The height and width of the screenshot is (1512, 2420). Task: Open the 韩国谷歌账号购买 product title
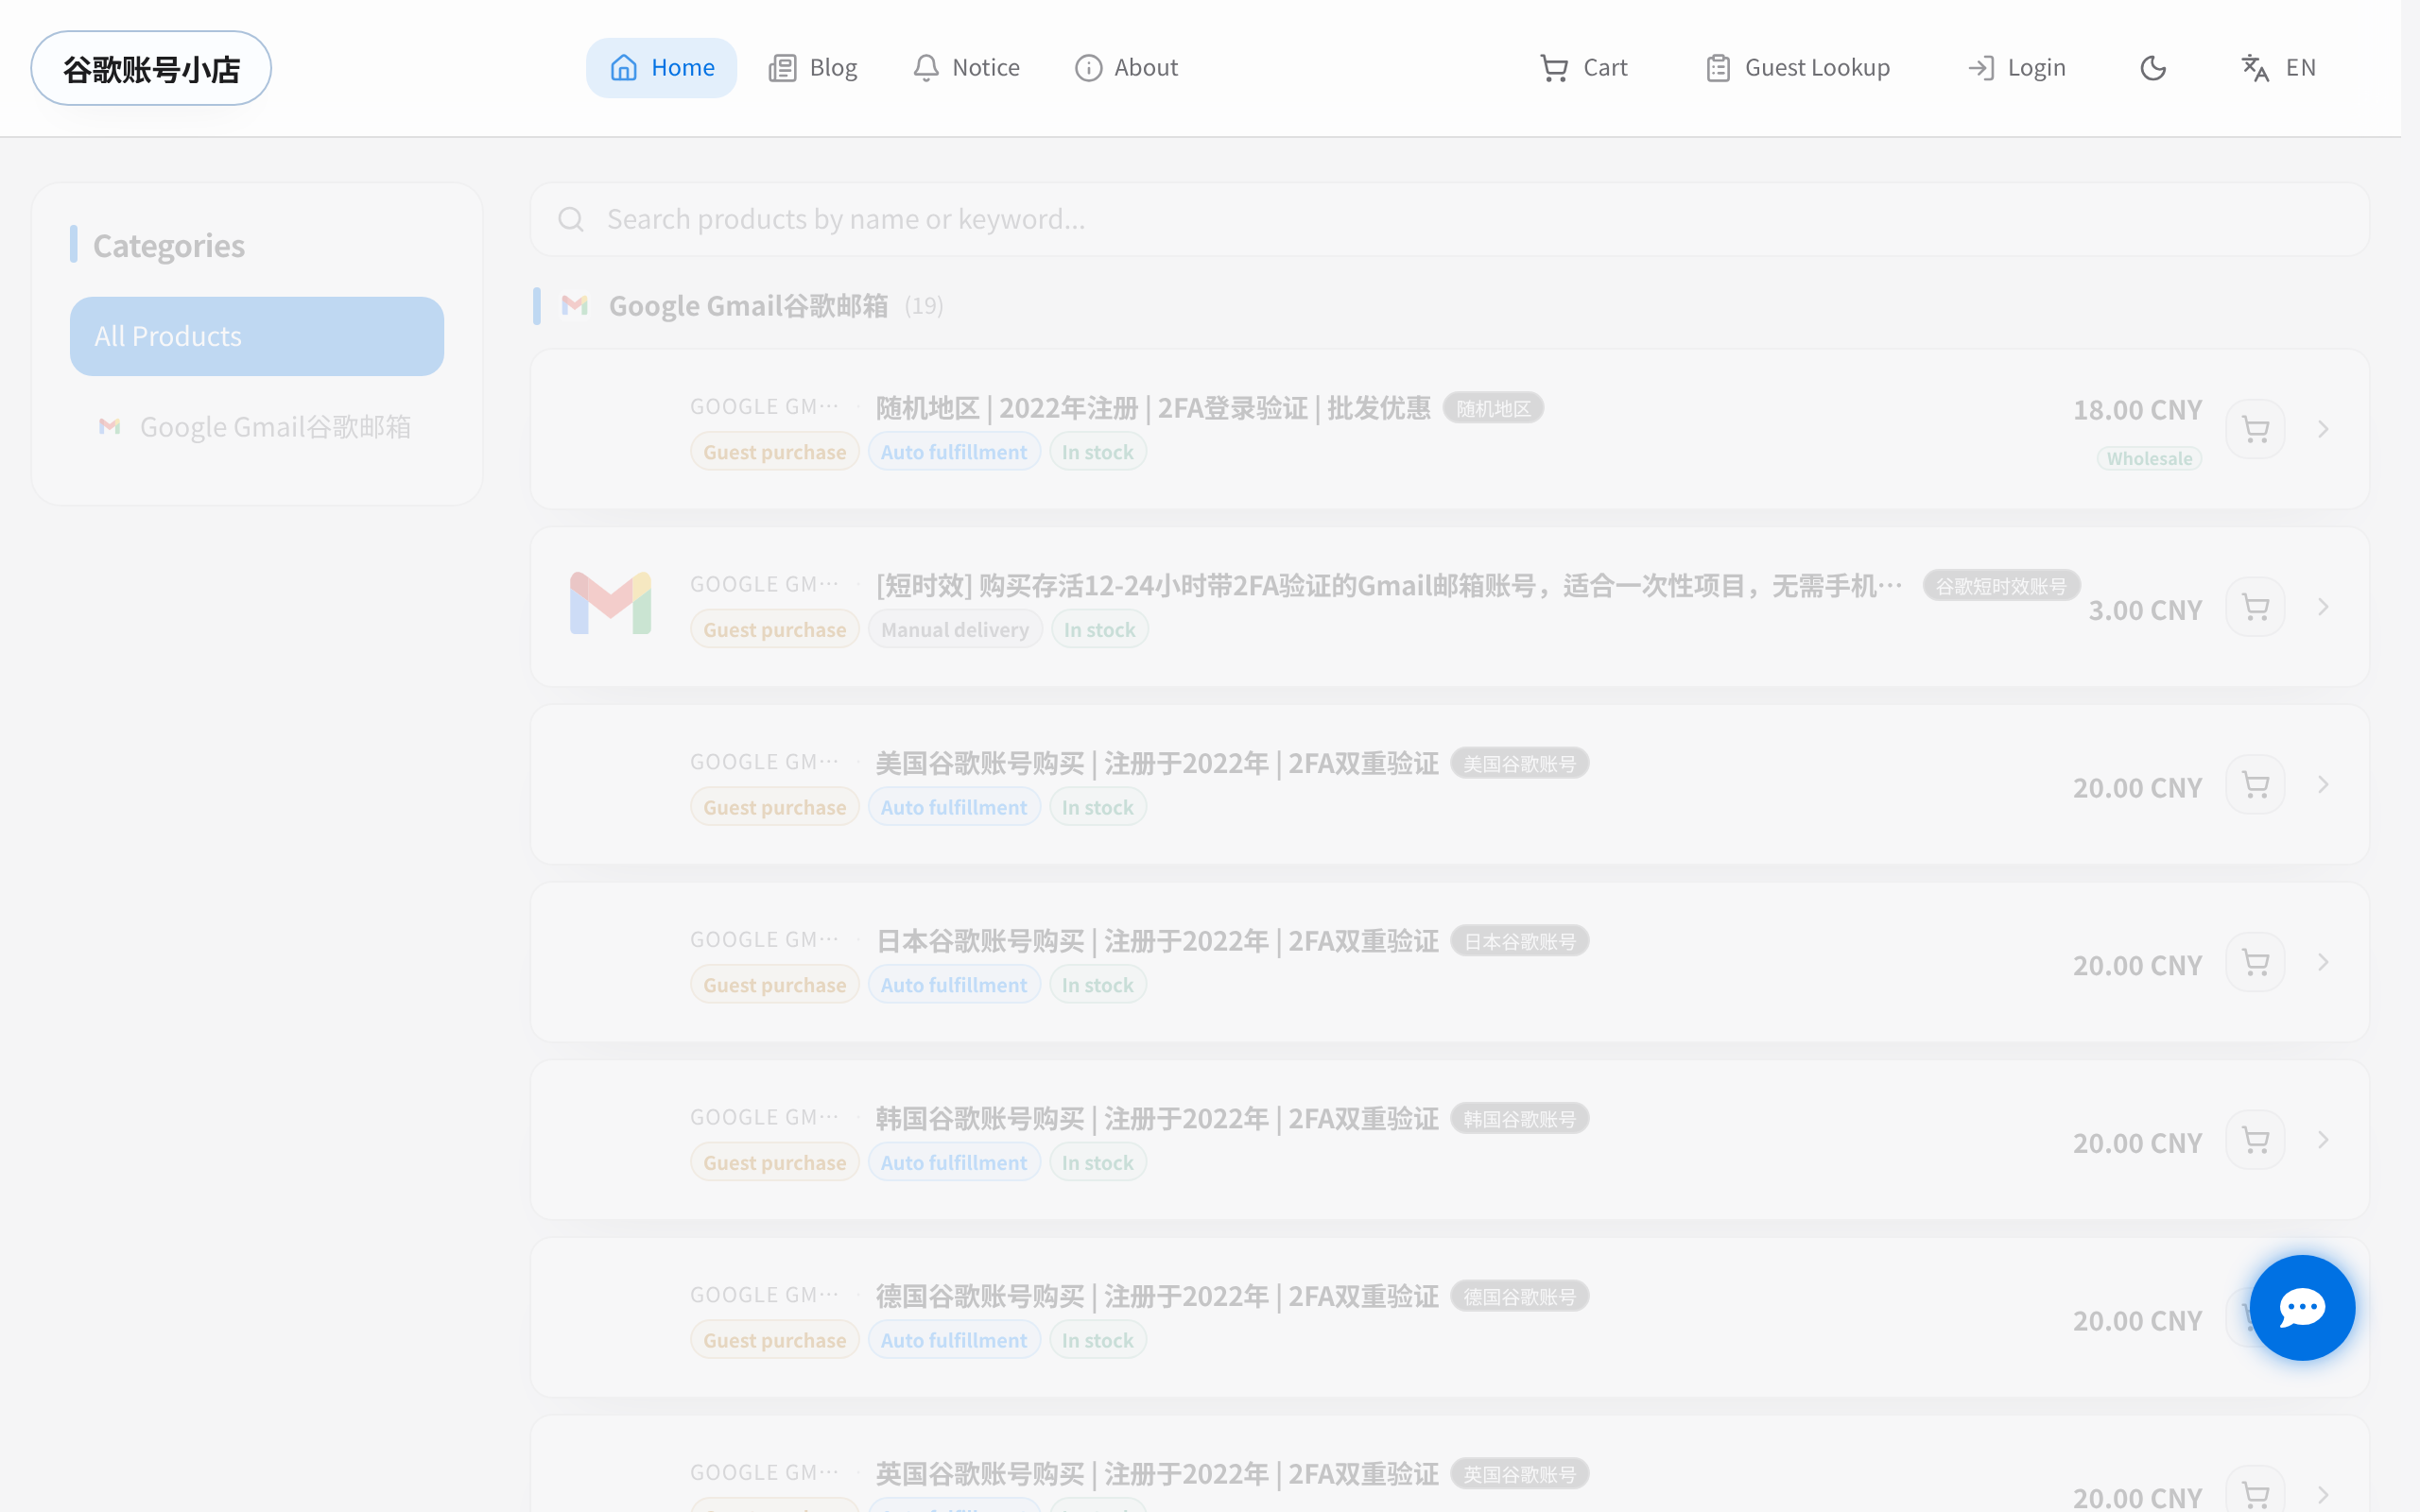[1157, 1118]
